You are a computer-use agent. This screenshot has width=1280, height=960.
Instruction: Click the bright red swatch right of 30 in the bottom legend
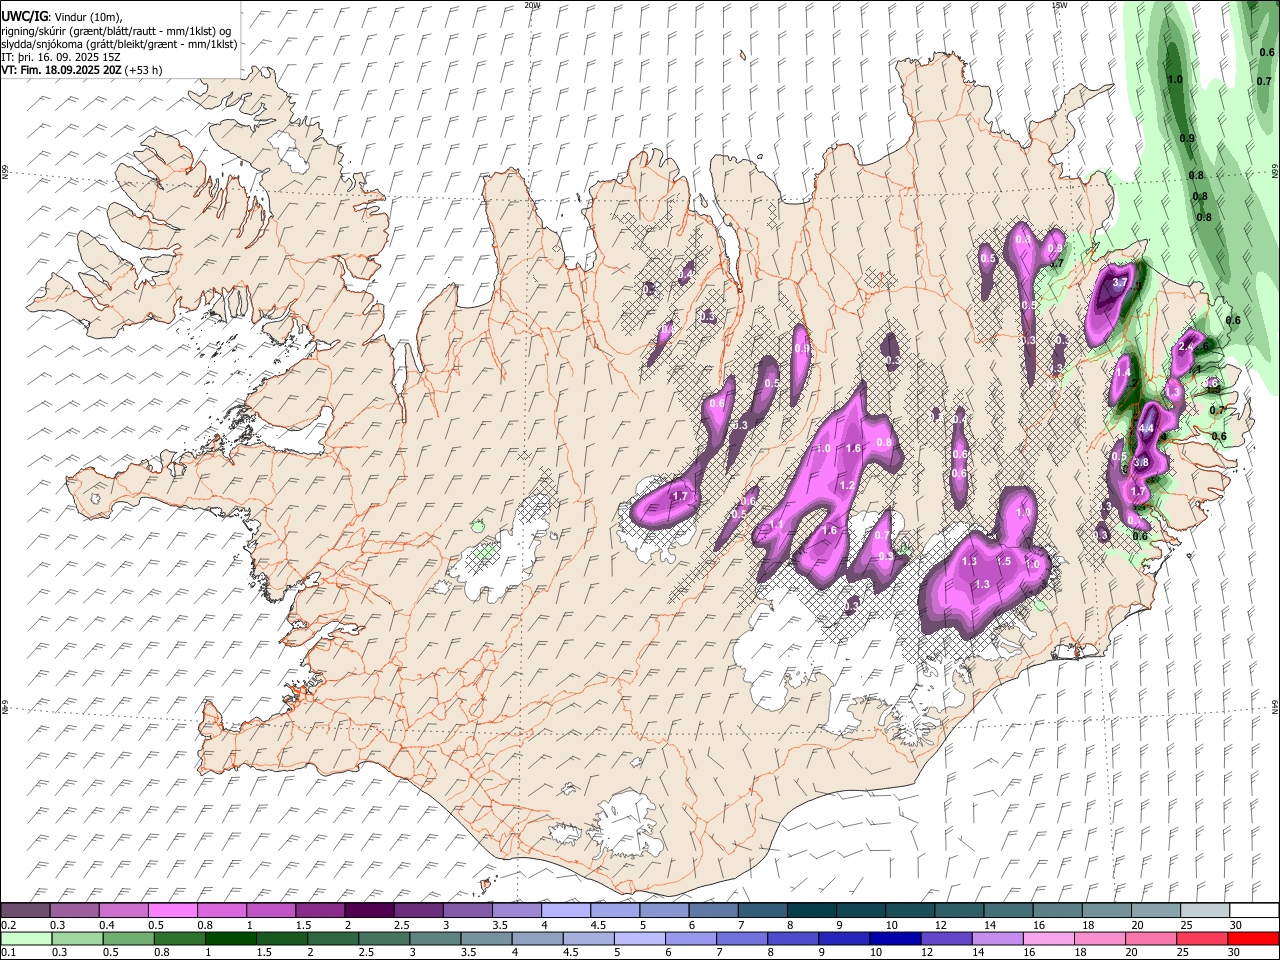1254,938
